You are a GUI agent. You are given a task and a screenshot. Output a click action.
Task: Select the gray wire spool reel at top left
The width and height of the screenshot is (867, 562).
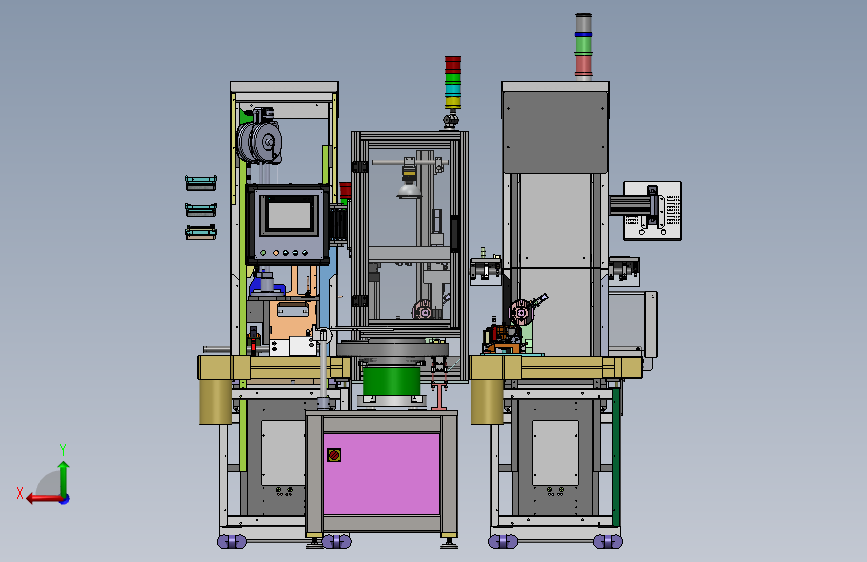click(259, 142)
